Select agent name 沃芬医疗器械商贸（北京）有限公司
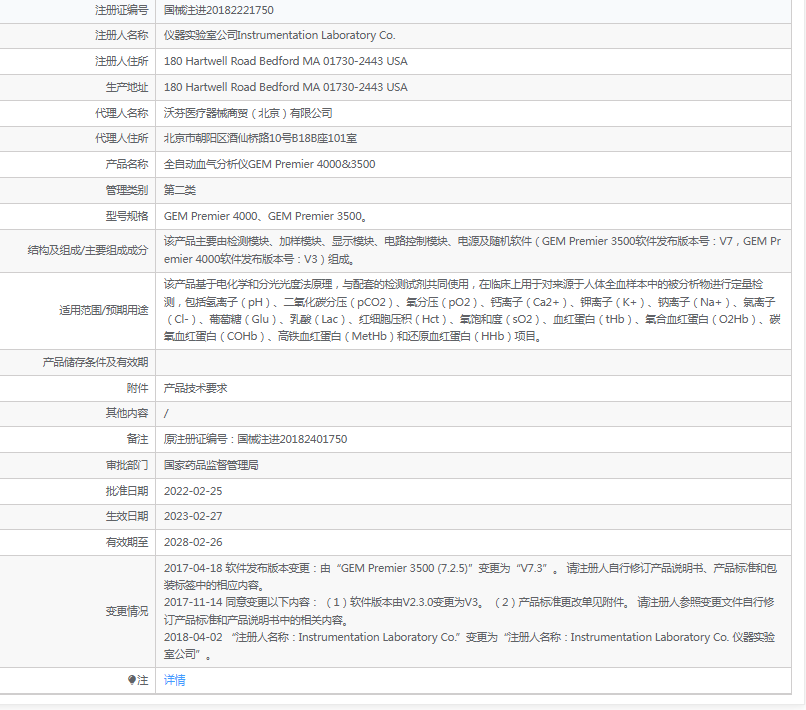 point(248,113)
